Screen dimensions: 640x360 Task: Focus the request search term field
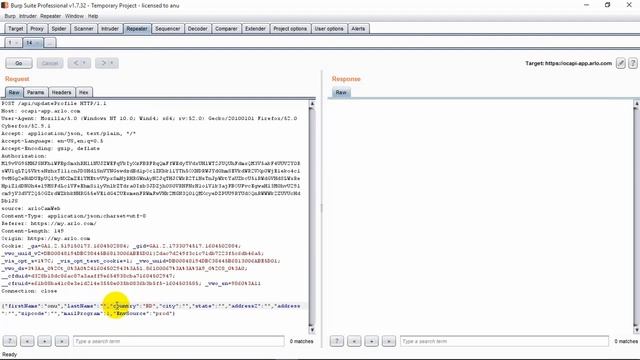coord(179,341)
